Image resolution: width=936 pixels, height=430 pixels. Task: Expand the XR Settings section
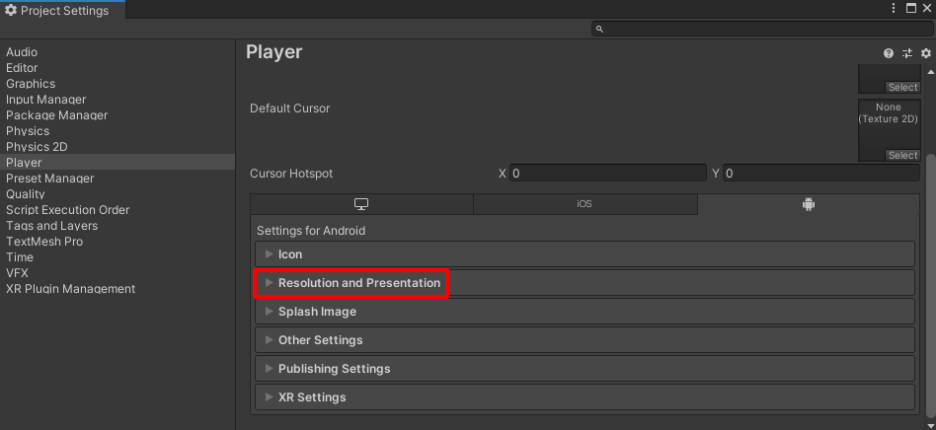click(x=585, y=397)
